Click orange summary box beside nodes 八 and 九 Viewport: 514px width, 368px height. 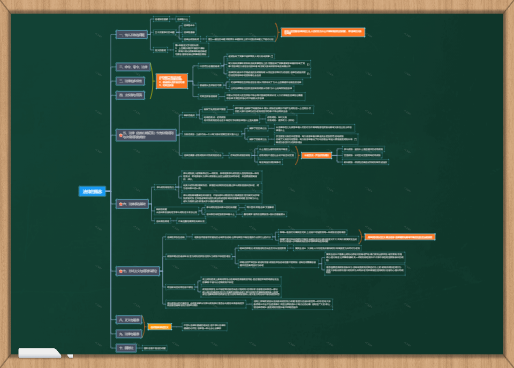[160, 327]
